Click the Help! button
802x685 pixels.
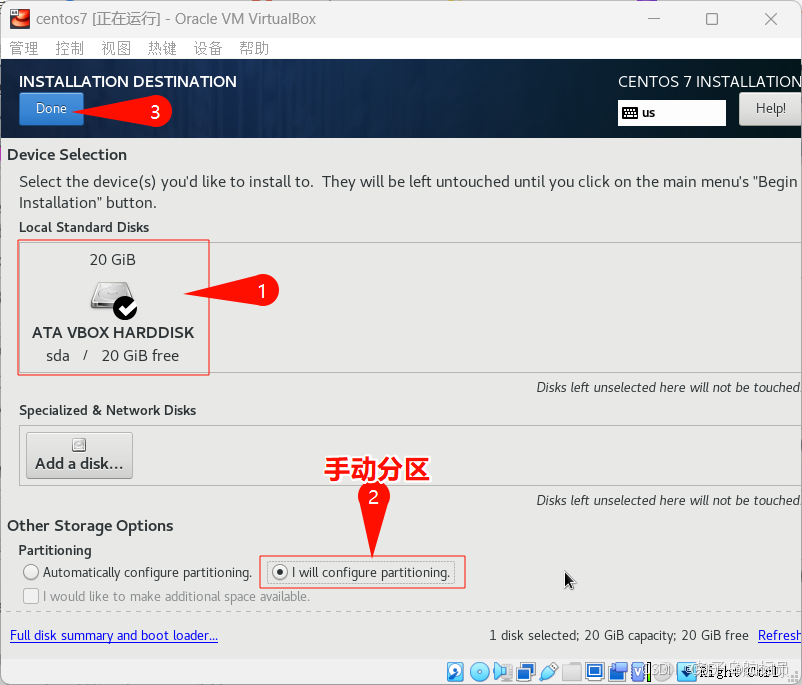coord(770,109)
